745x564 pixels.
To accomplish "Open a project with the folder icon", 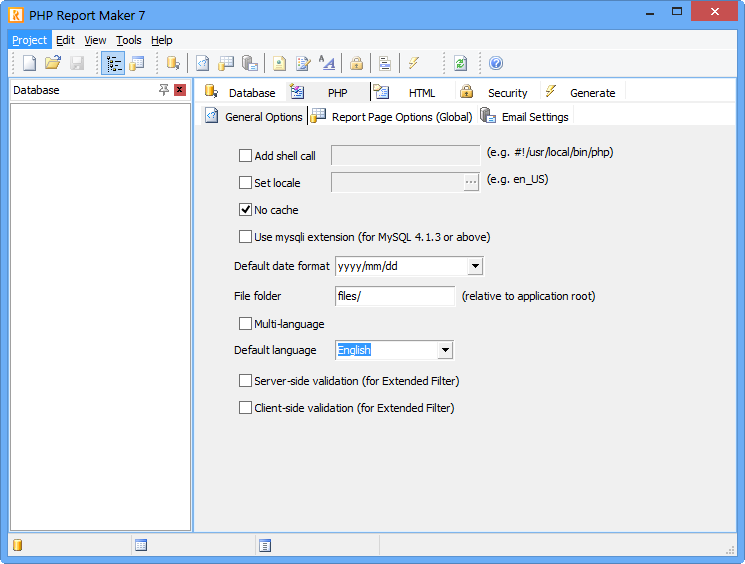I will click(x=53, y=63).
